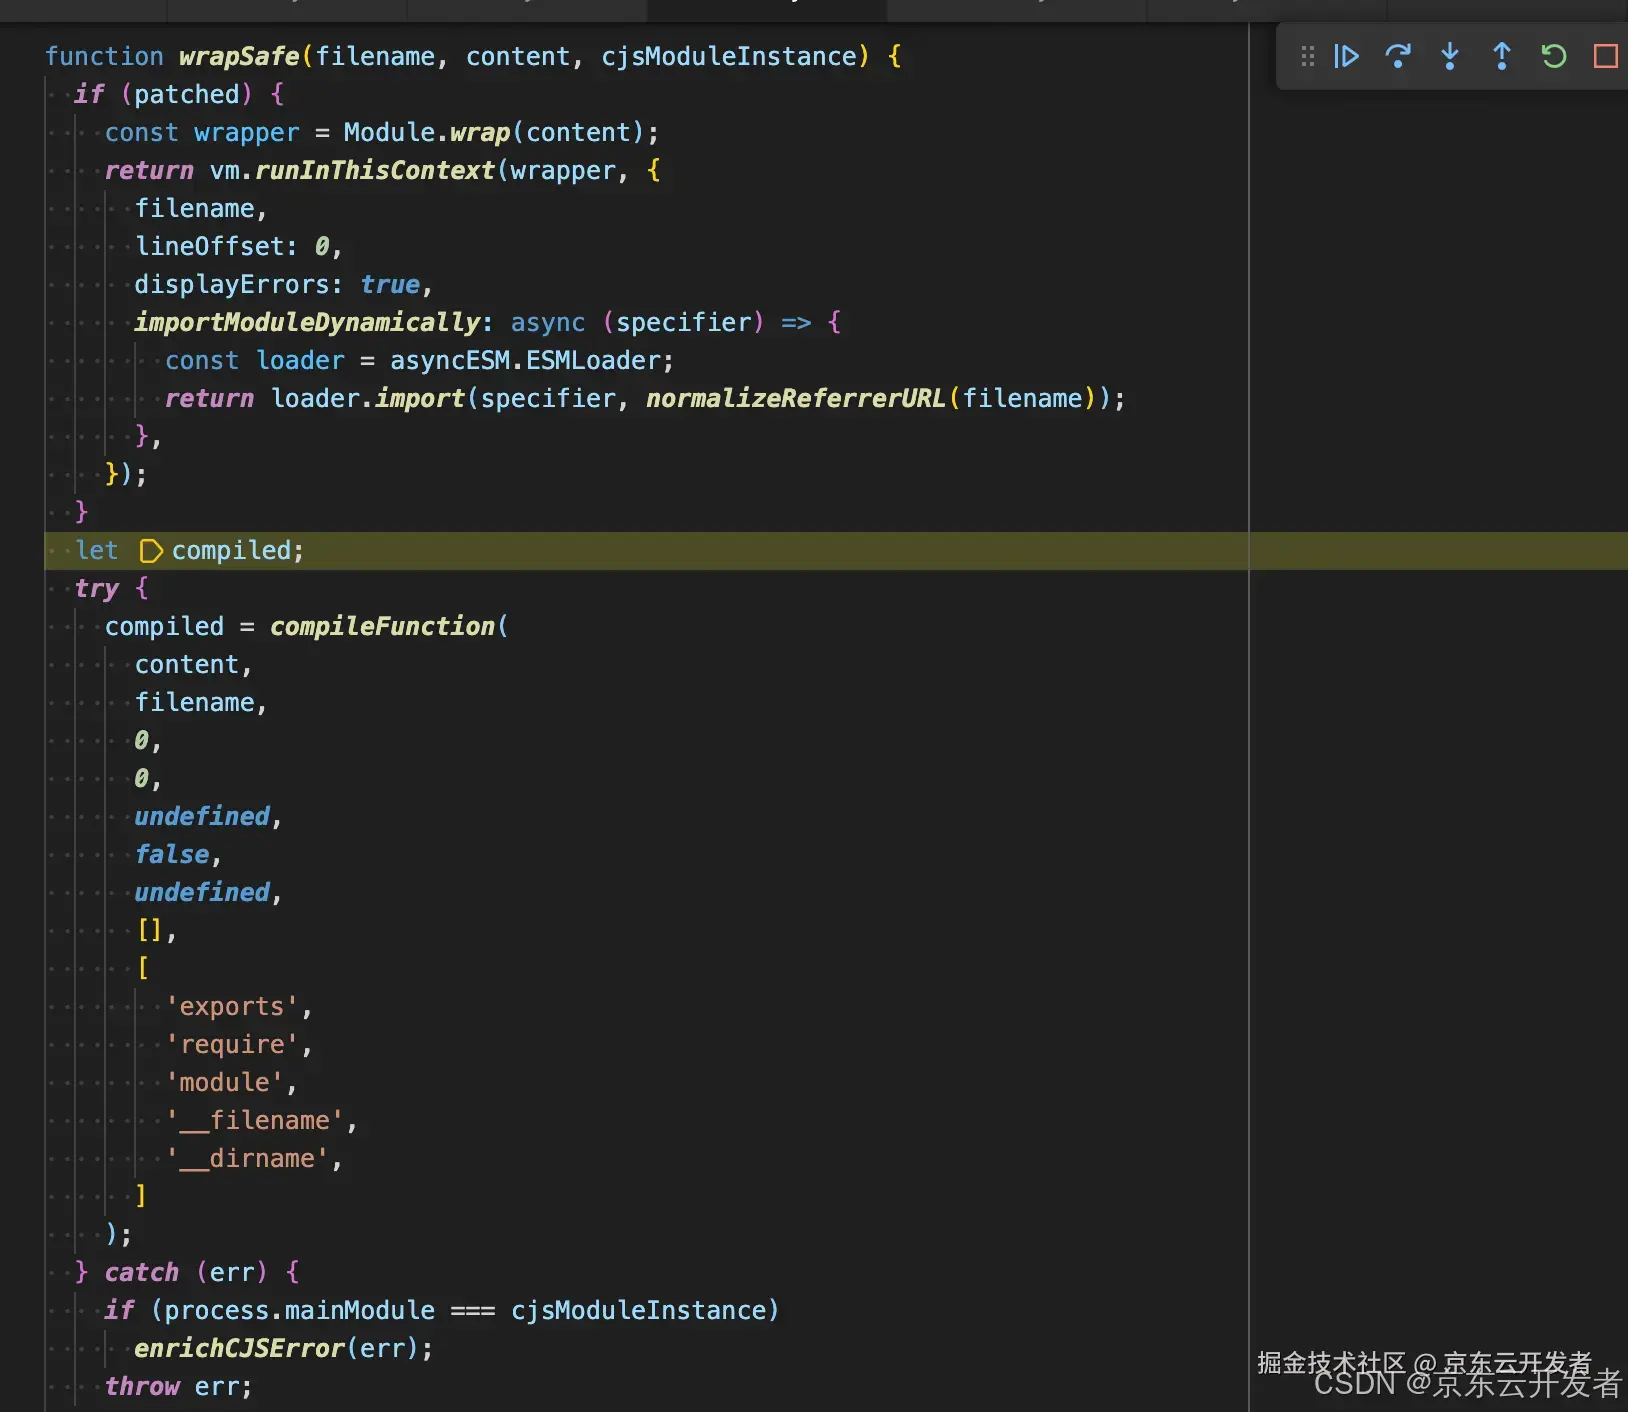
Task: Click the 'catch (err)' clause
Action: coord(186,1273)
